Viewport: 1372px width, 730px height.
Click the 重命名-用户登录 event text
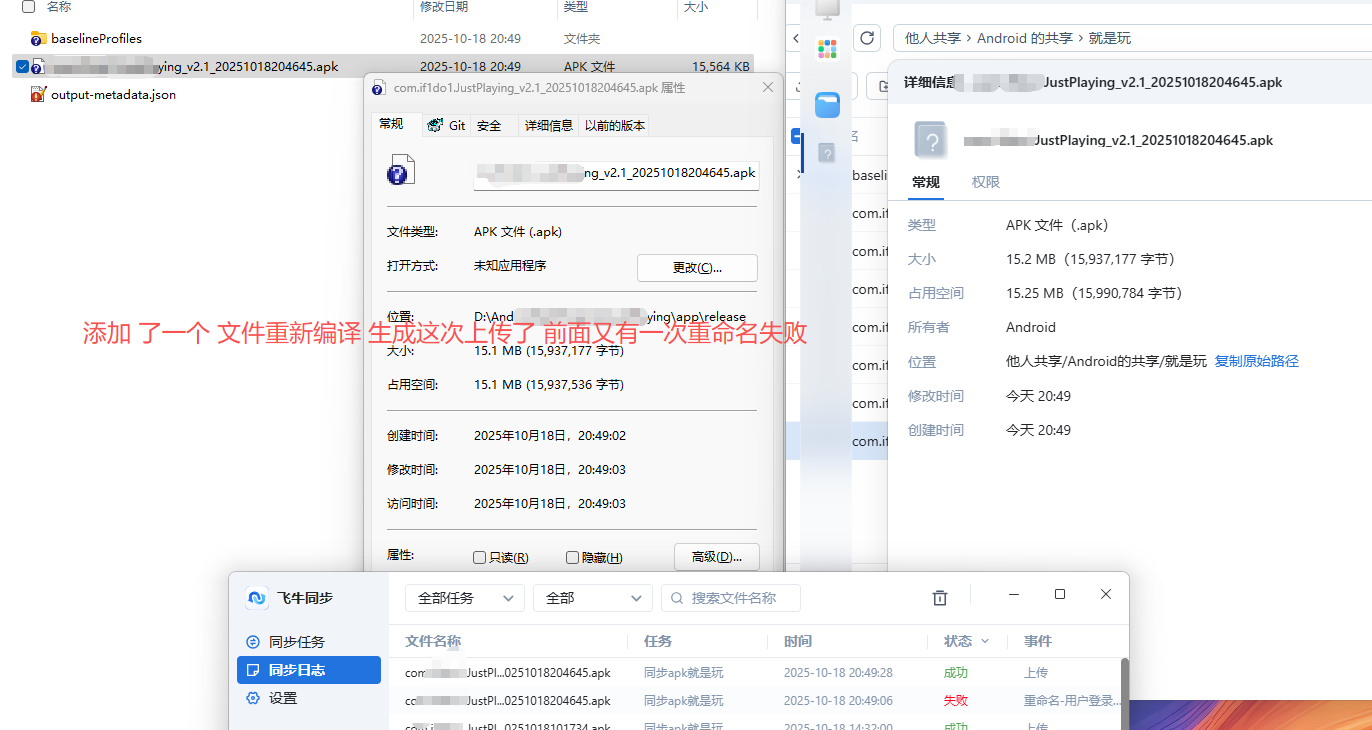(1072, 701)
